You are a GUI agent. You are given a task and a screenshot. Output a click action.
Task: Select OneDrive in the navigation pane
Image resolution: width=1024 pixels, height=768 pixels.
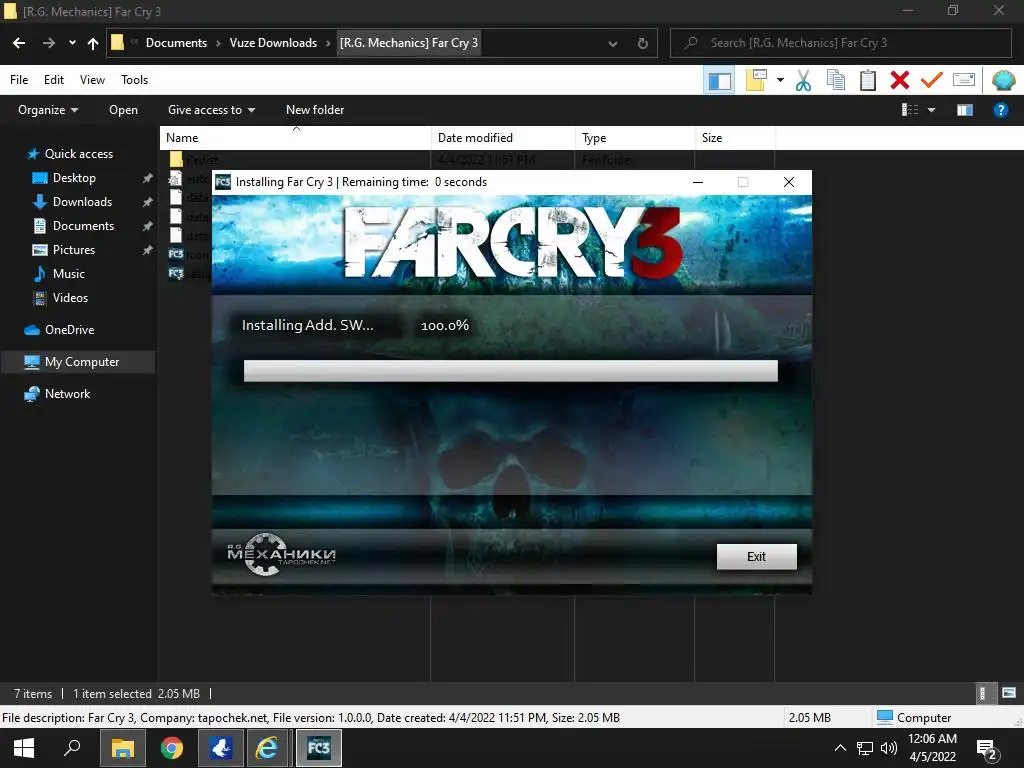[x=69, y=330]
